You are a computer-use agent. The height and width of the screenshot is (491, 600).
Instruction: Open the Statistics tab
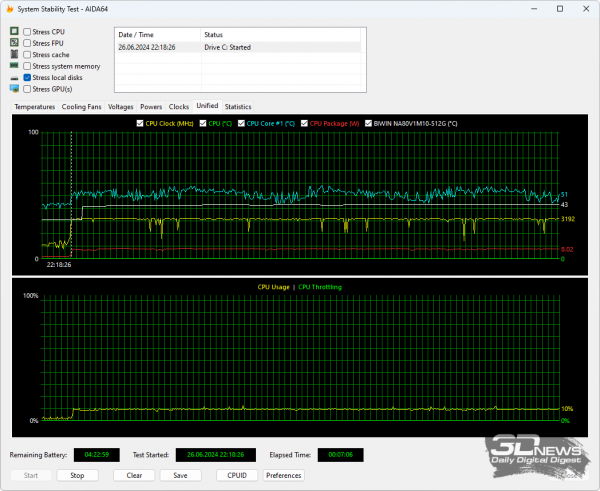[238, 106]
